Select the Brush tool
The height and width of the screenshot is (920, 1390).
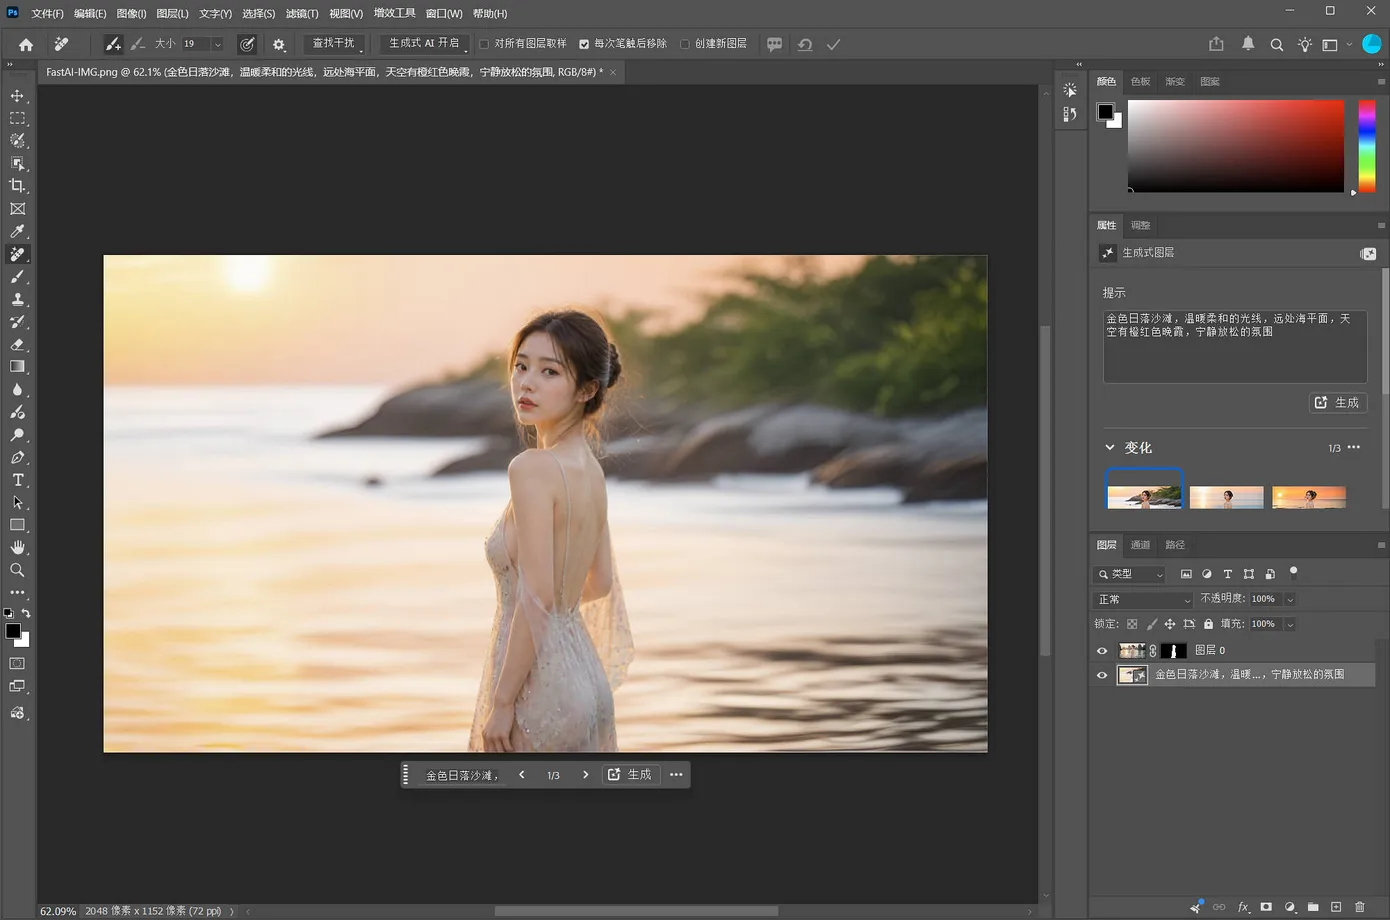coord(17,277)
